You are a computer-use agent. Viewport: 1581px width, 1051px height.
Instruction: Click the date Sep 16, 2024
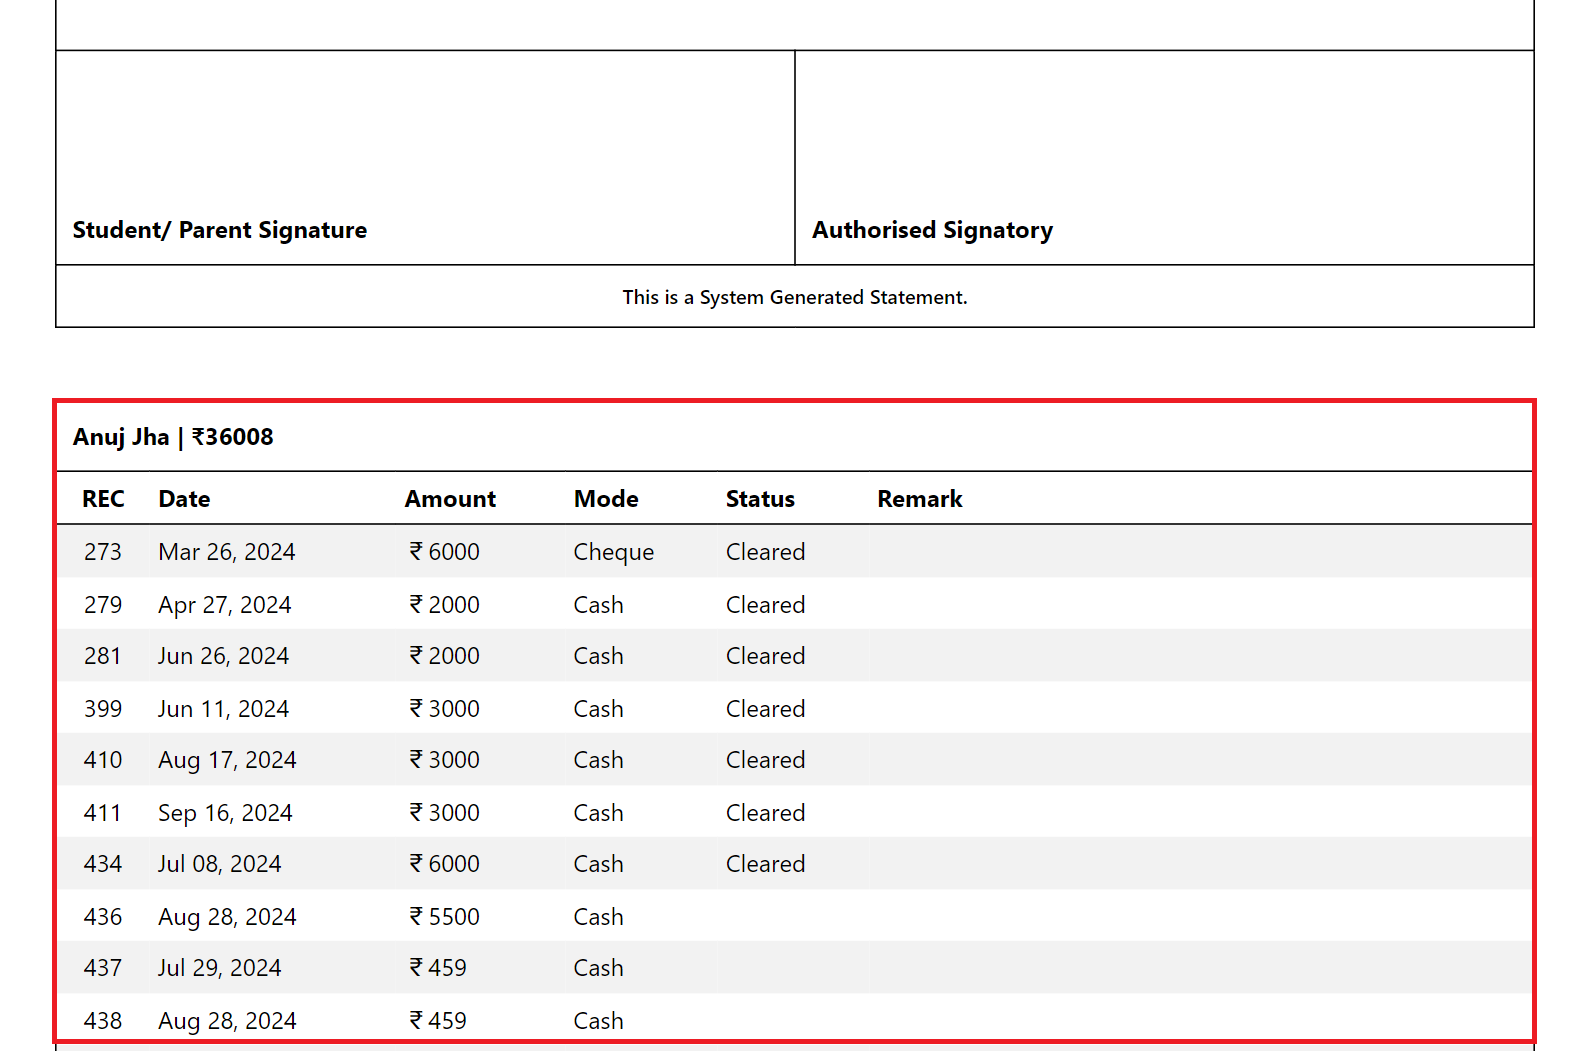(226, 813)
